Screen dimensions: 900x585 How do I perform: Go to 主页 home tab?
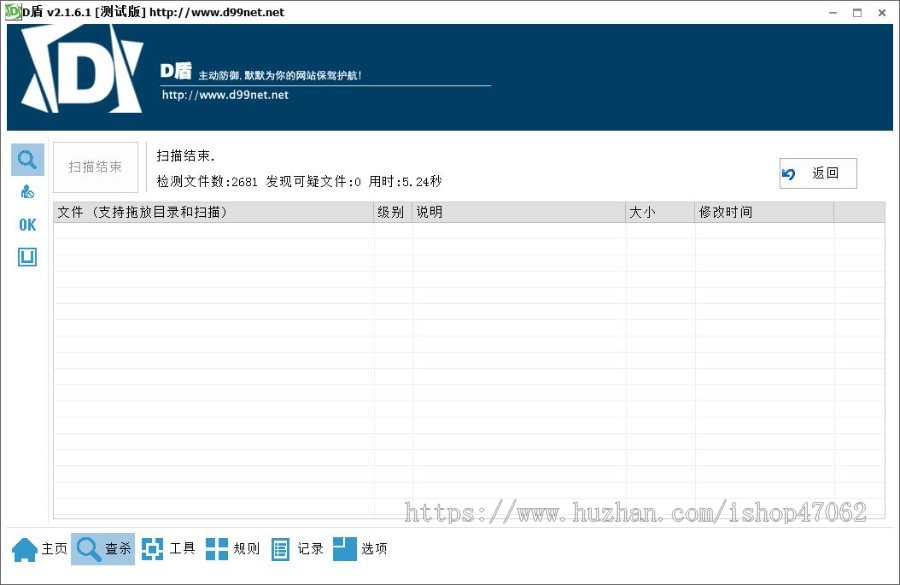[x=40, y=549]
